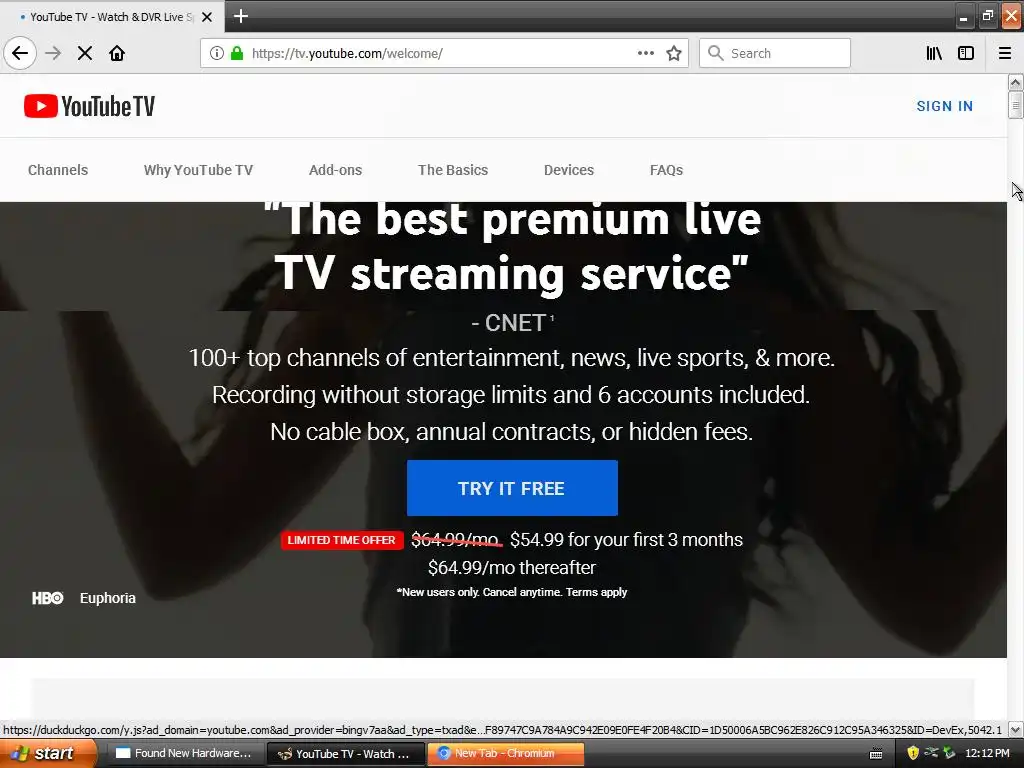Click the $64.99/mo thereafter text
This screenshot has width=1024, height=768.
[x=512, y=568]
